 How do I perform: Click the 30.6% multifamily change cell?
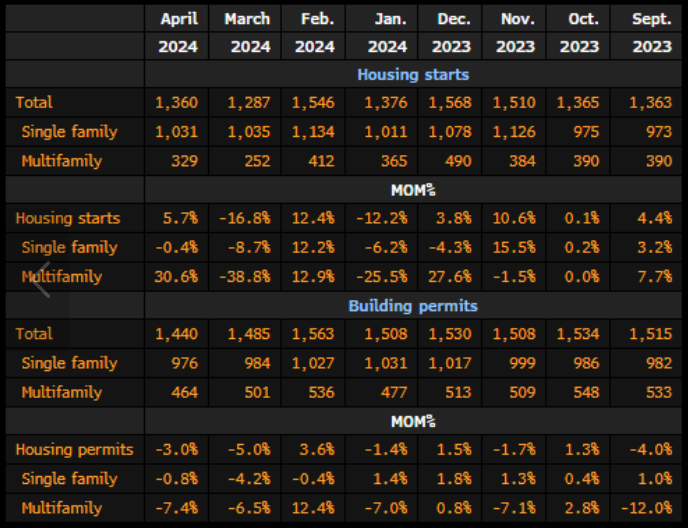click(177, 276)
